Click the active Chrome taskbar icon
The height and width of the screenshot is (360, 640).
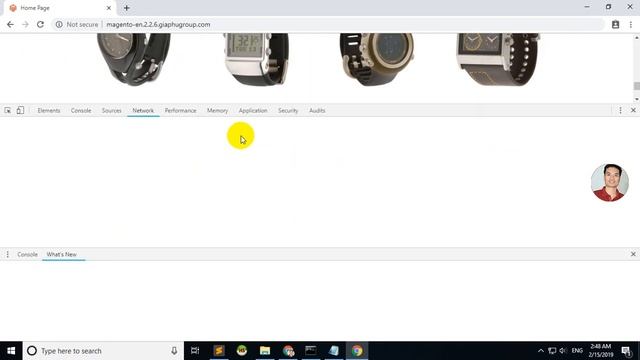(x=357, y=351)
